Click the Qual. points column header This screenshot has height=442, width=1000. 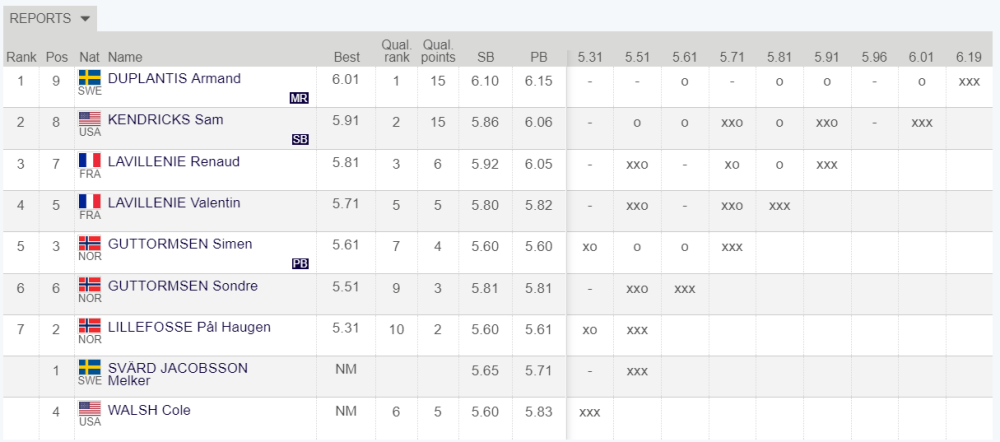tap(439, 51)
